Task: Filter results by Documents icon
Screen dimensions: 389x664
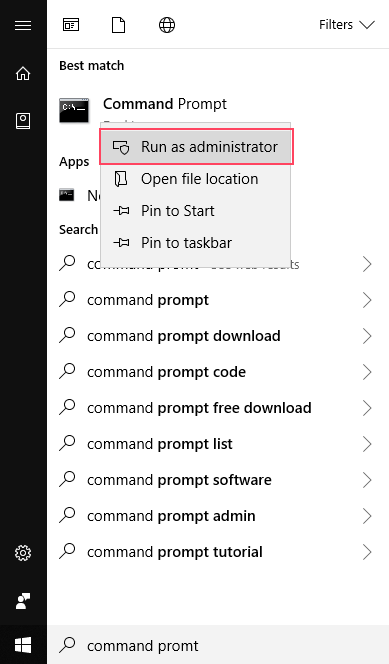Action: [118, 25]
